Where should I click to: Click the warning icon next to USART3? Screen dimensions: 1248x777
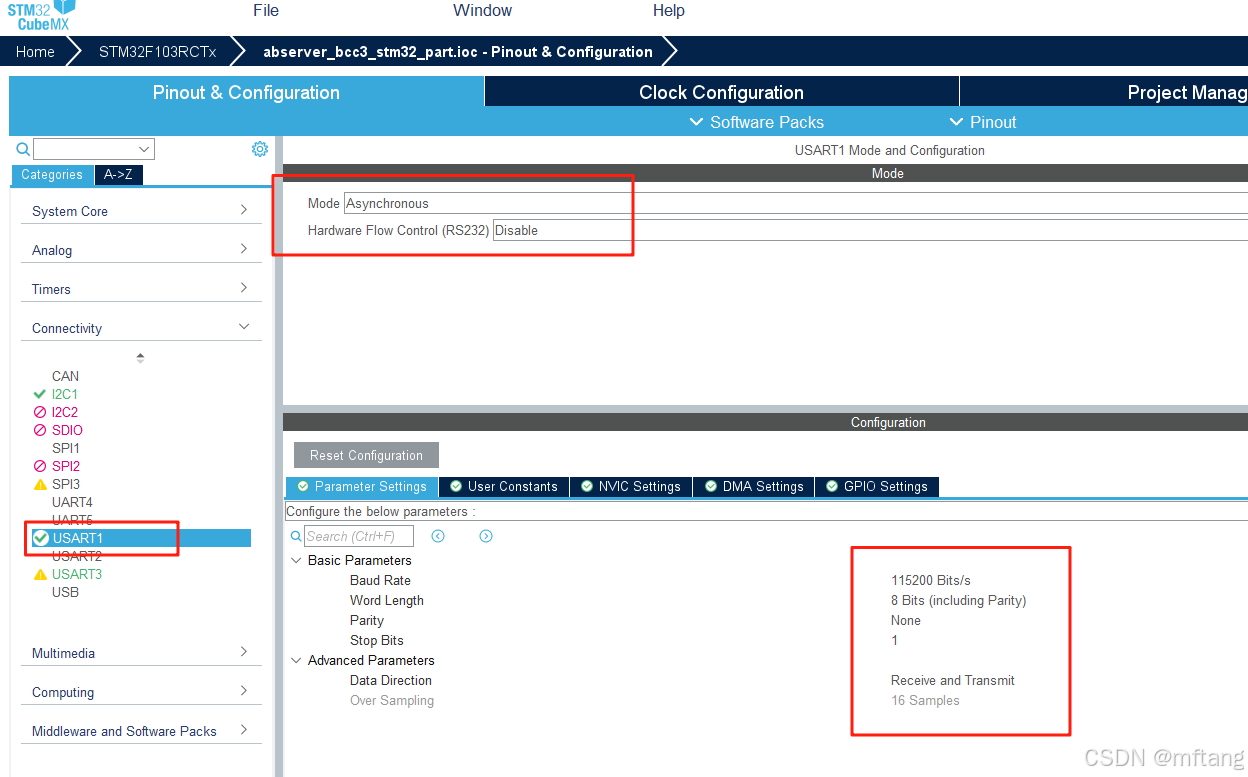[x=40, y=574]
